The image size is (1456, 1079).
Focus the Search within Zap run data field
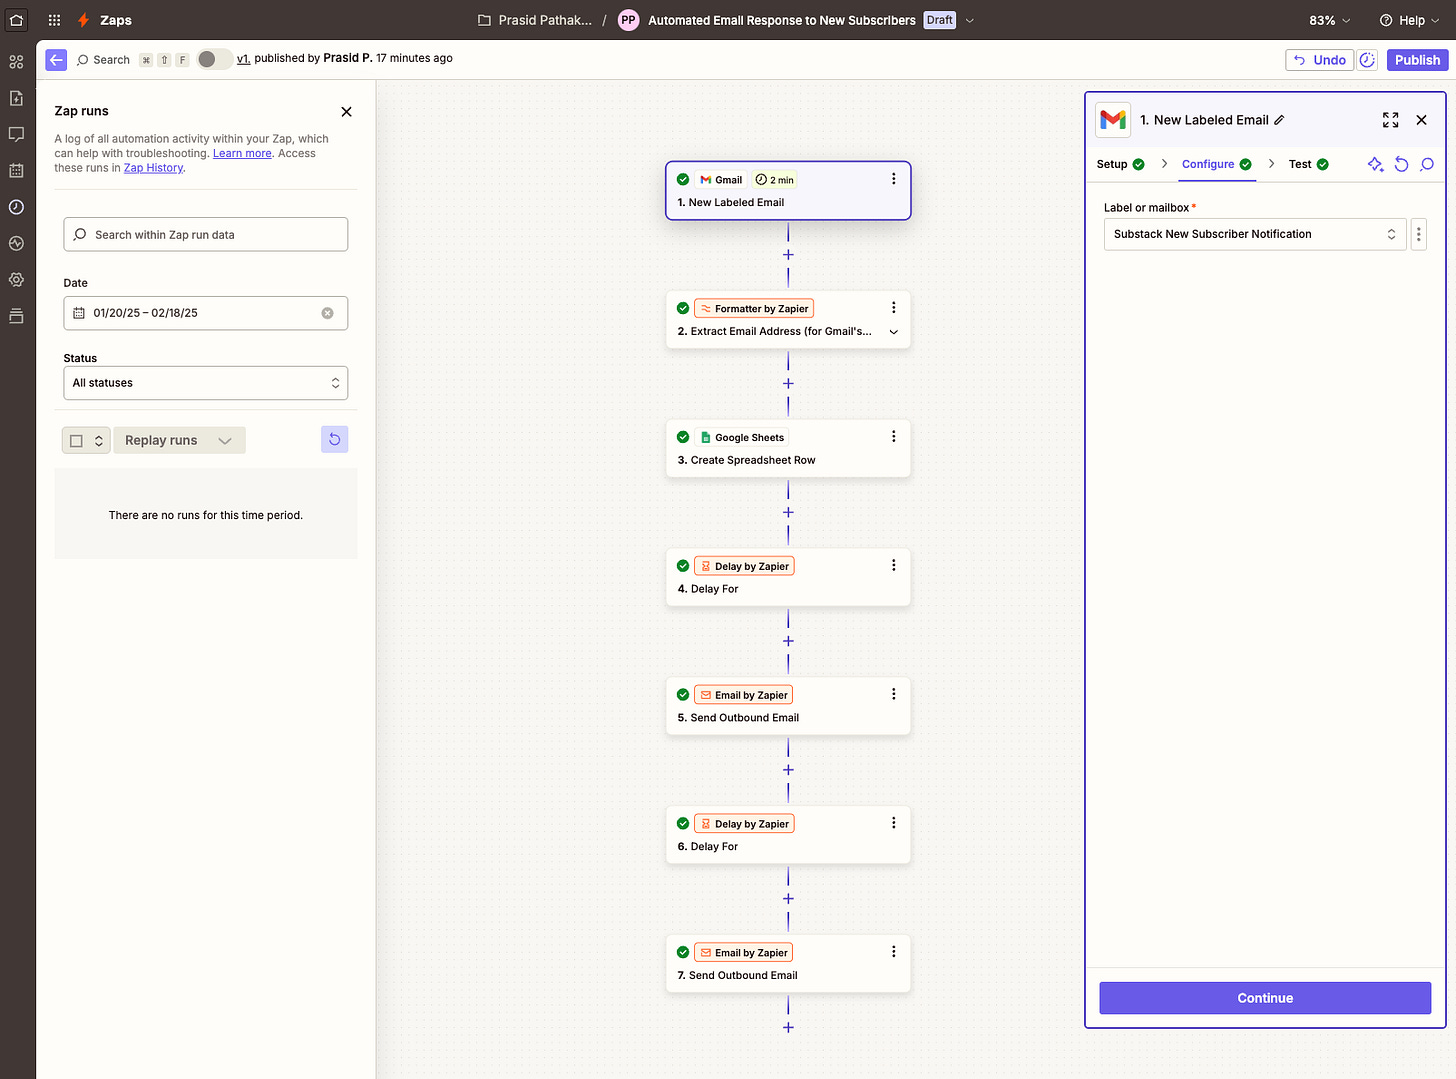[x=206, y=235]
